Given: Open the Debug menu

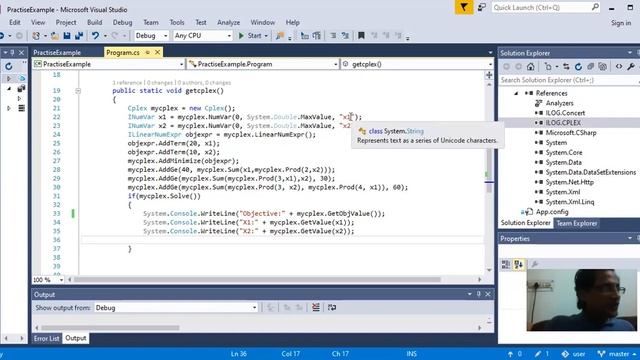Looking at the screenshot, I should pyautogui.click(x=122, y=22).
